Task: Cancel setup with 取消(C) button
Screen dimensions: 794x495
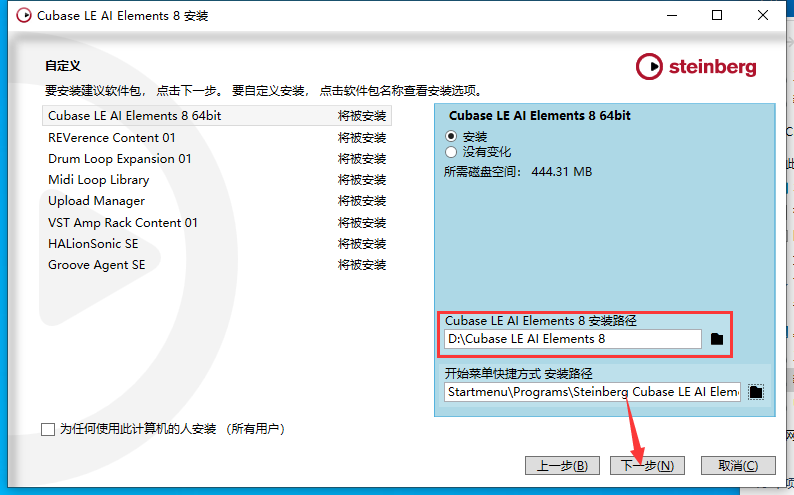Action: pos(738,466)
